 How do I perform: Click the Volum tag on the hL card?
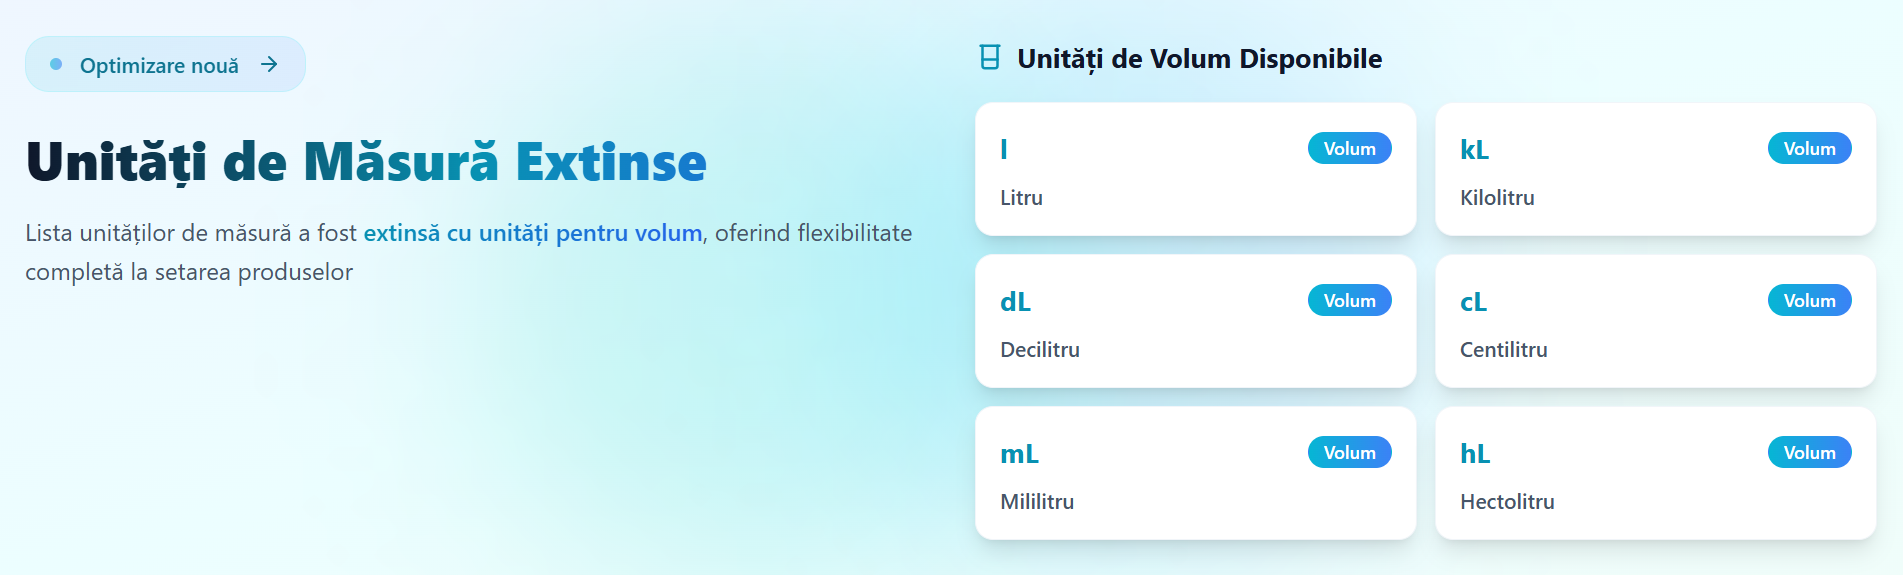(x=1810, y=452)
